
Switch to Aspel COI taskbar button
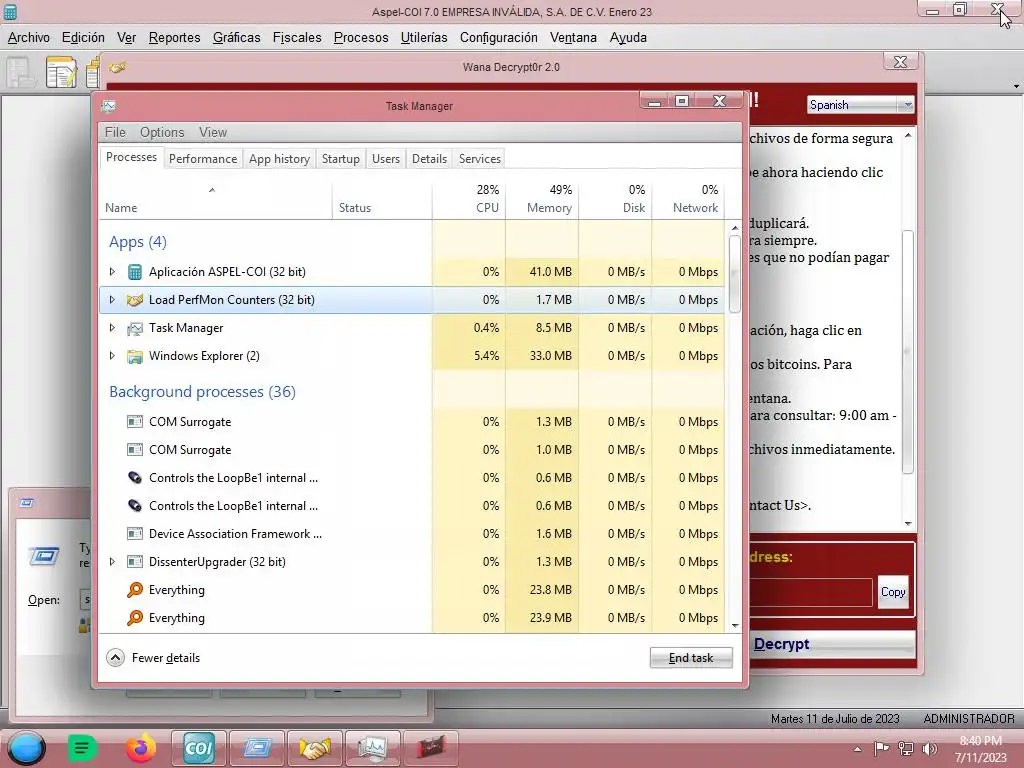[199, 748]
